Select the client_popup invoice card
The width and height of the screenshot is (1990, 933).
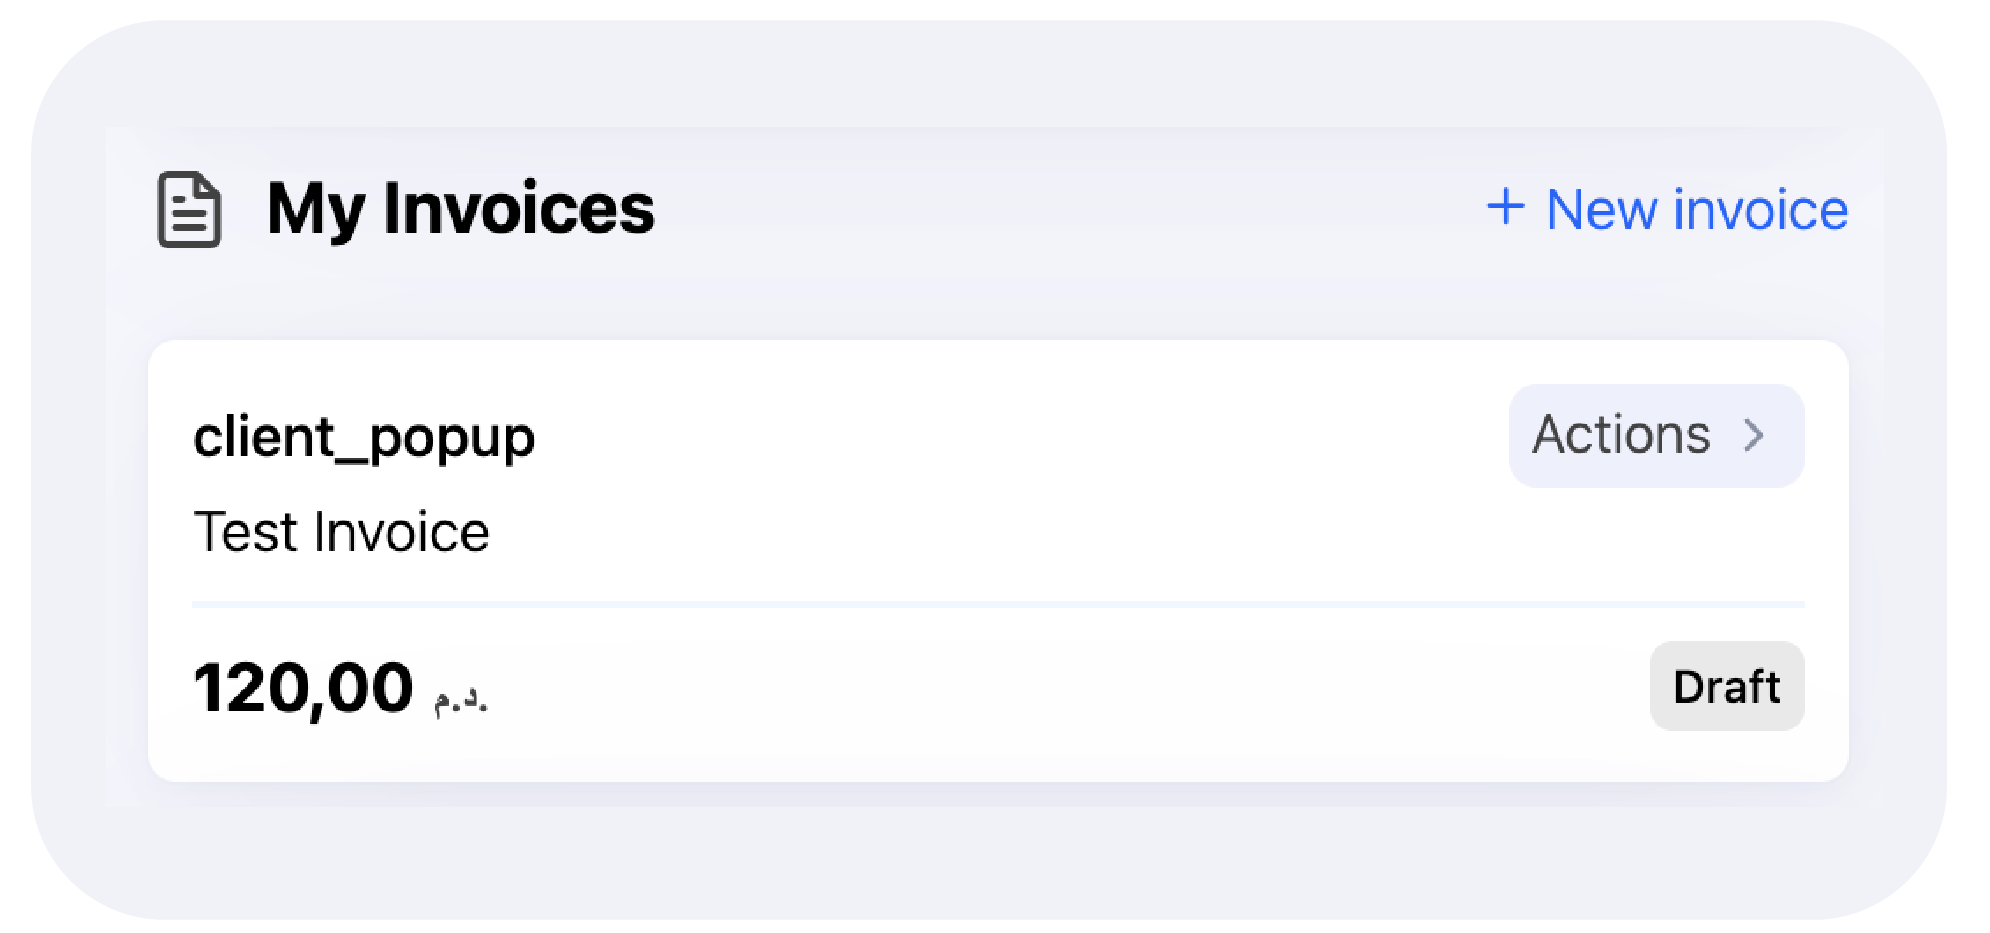point(998,561)
